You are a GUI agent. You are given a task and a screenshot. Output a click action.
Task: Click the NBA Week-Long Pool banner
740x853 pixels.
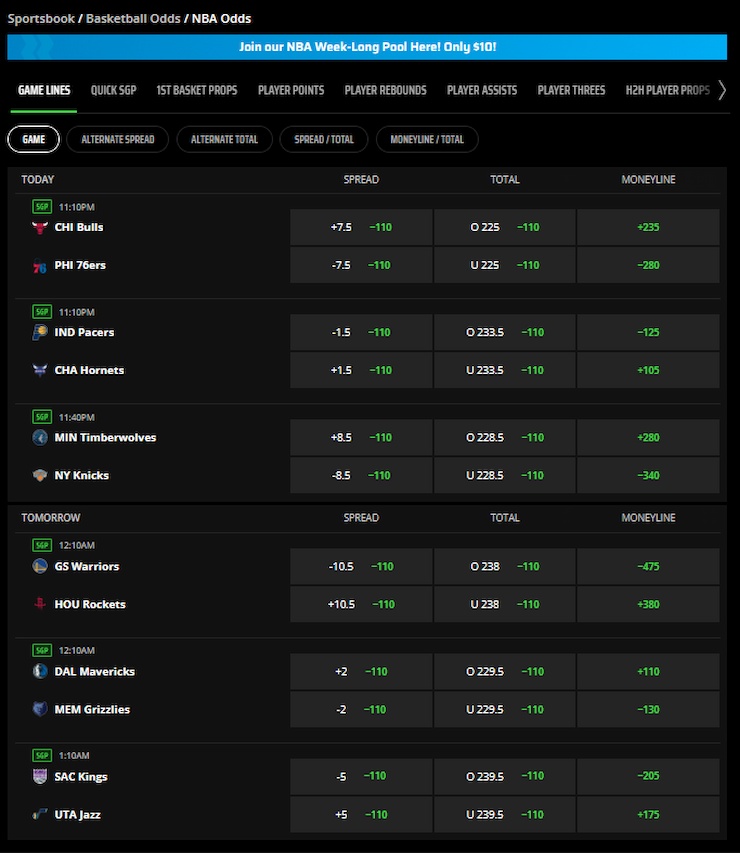367,47
